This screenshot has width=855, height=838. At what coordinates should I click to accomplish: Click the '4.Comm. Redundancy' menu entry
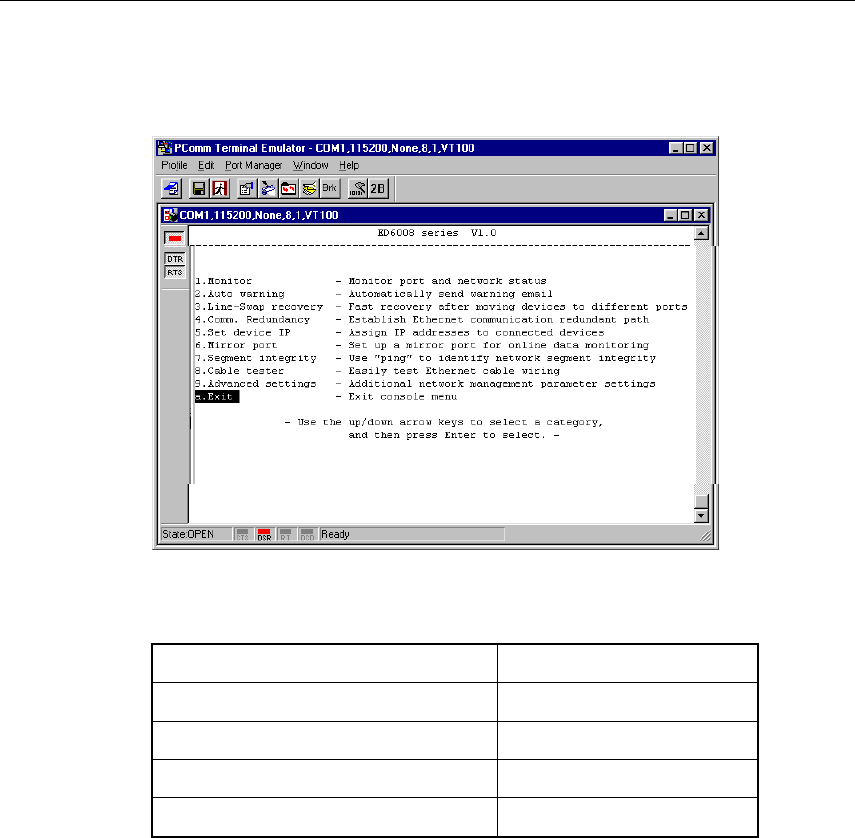(252, 319)
